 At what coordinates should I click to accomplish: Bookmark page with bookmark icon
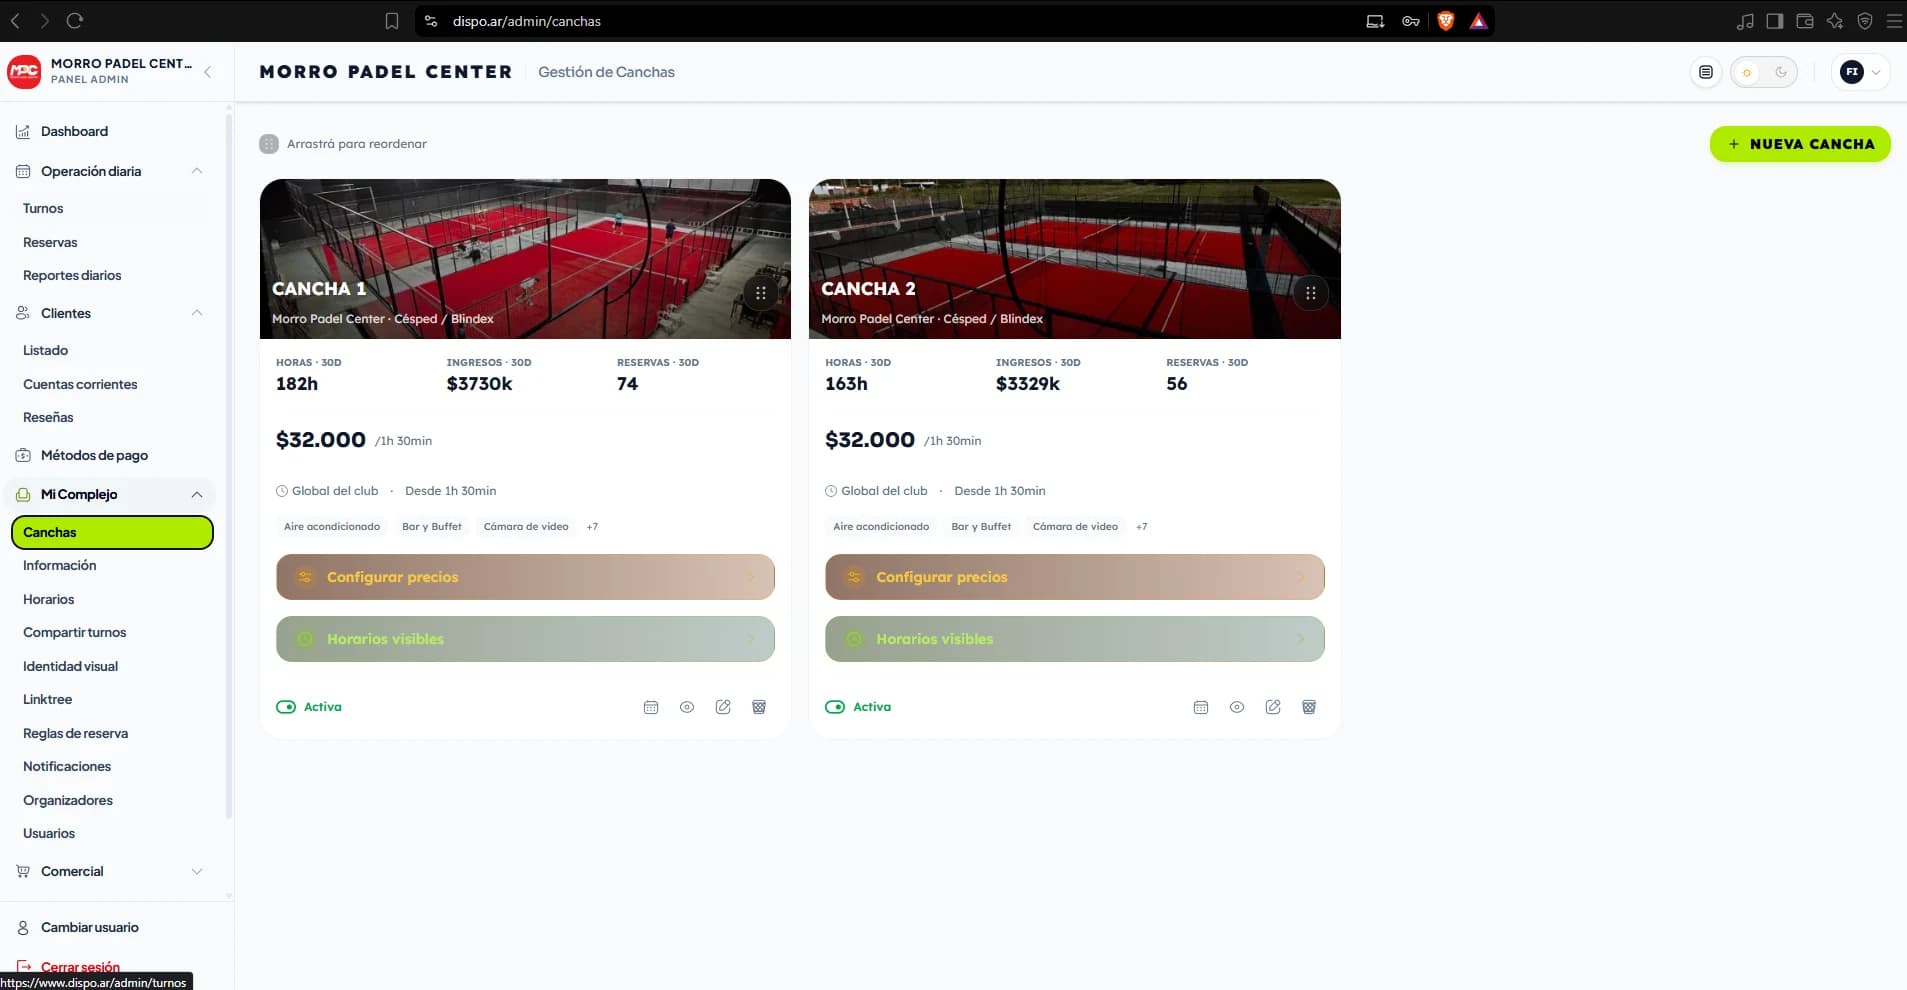(392, 21)
